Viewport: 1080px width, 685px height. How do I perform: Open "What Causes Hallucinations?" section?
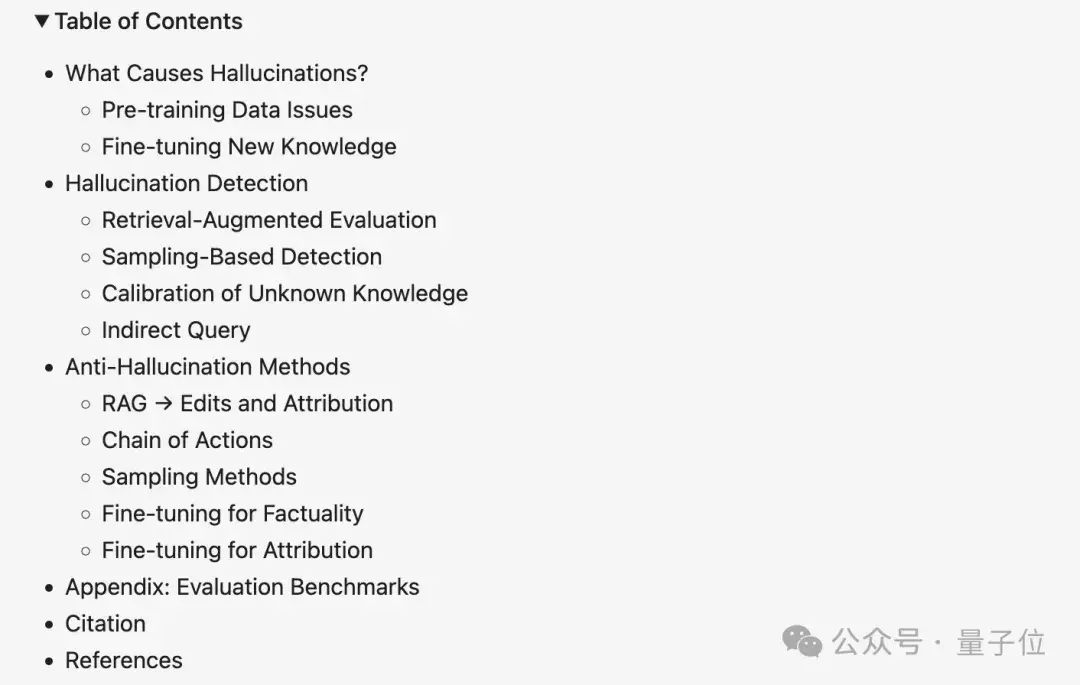tap(216, 73)
